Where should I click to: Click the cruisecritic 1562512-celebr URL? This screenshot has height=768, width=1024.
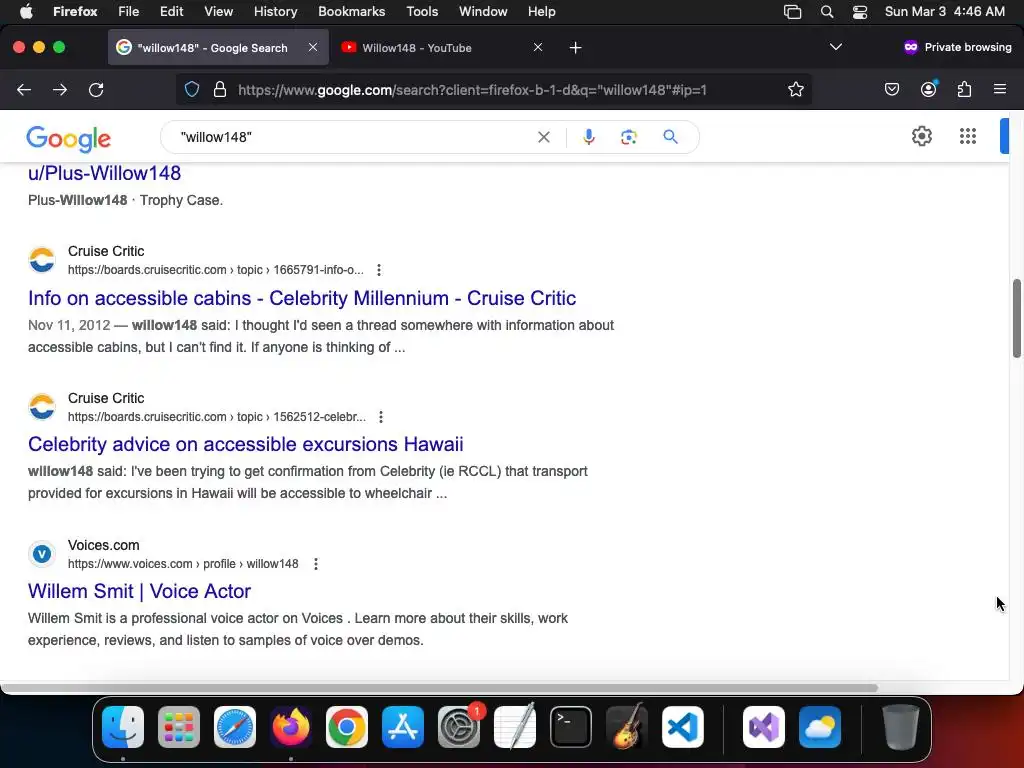tap(217, 417)
